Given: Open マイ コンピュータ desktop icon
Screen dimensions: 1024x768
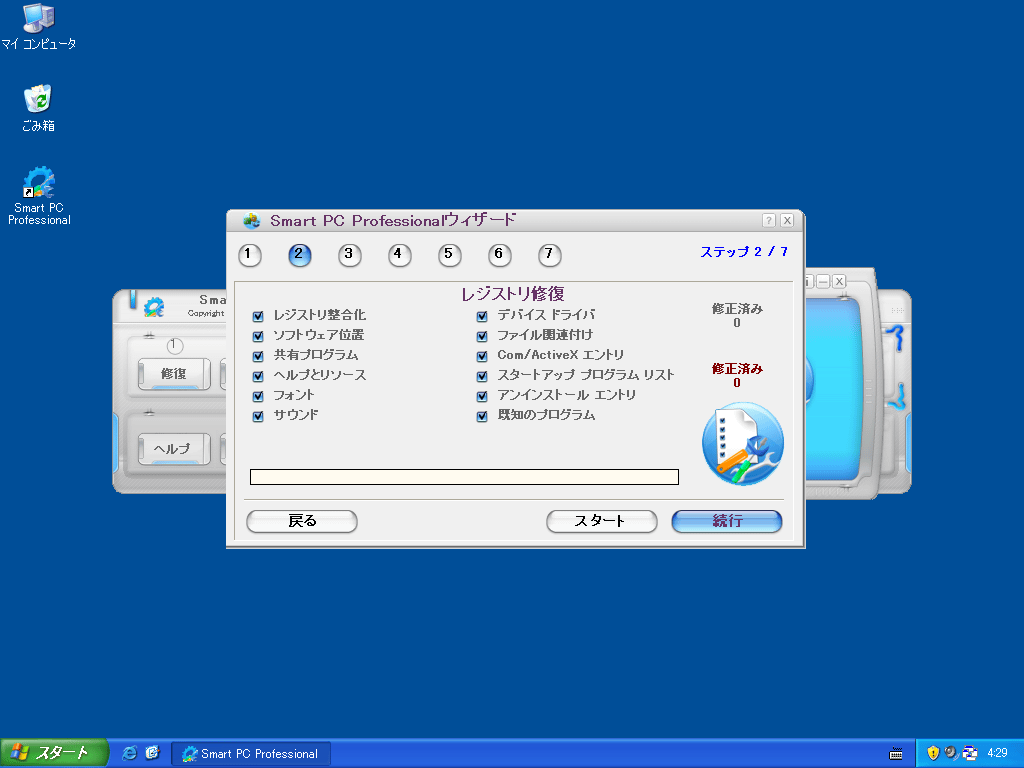Looking at the screenshot, I should click(39, 27).
